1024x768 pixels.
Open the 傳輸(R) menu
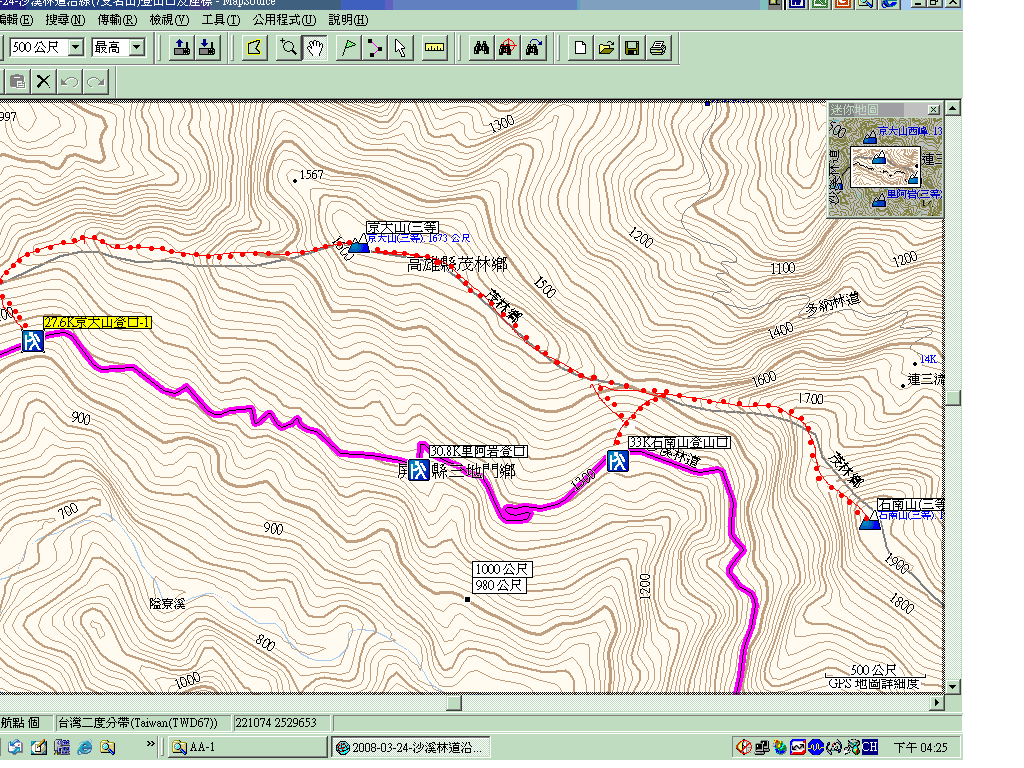click(x=118, y=20)
